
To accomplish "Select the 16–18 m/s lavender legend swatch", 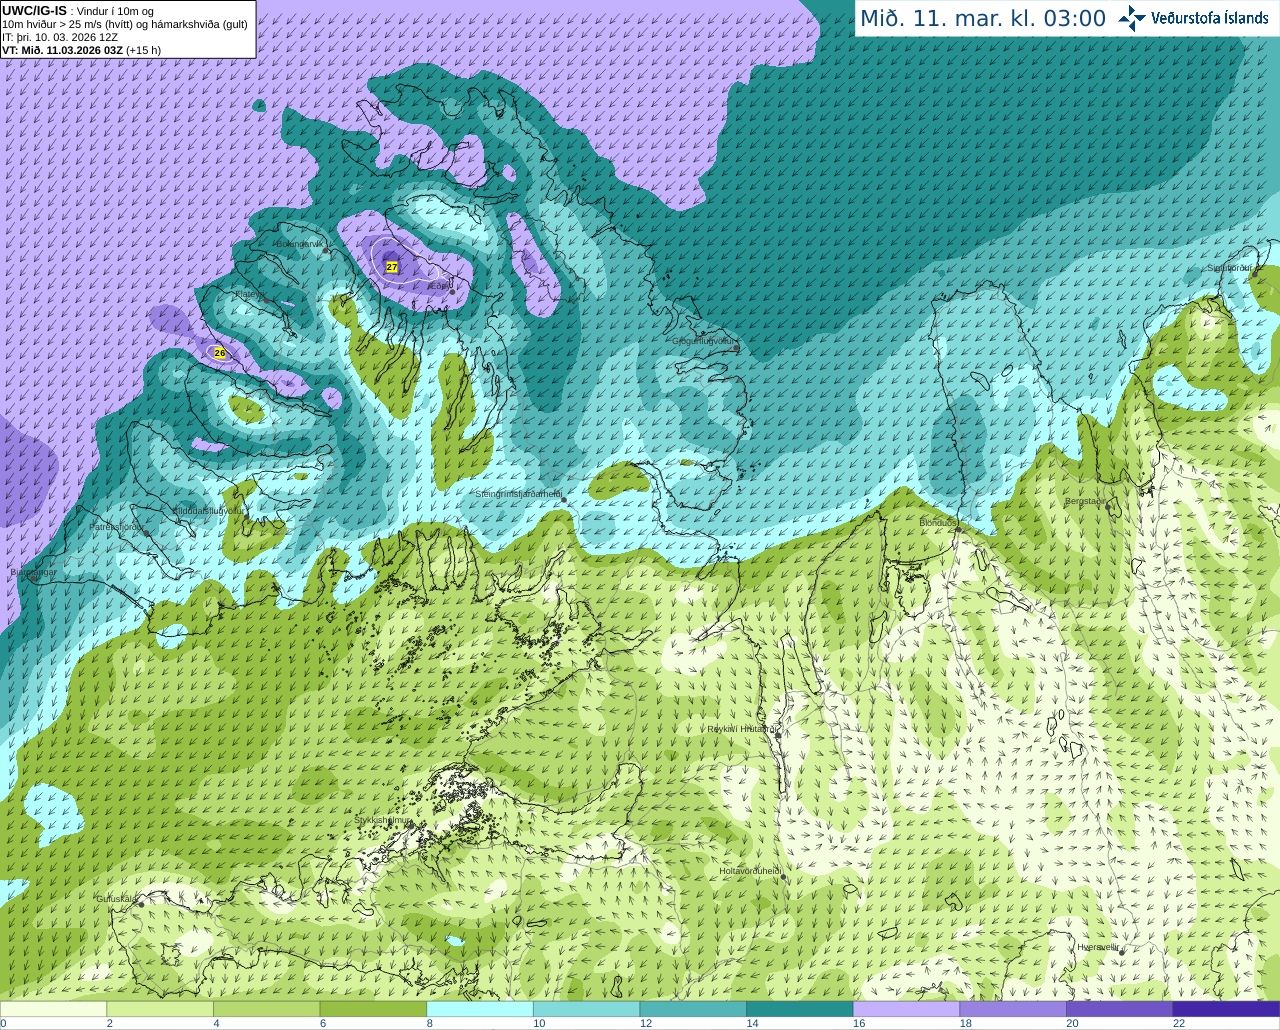I will click(x=906, y=1009).
